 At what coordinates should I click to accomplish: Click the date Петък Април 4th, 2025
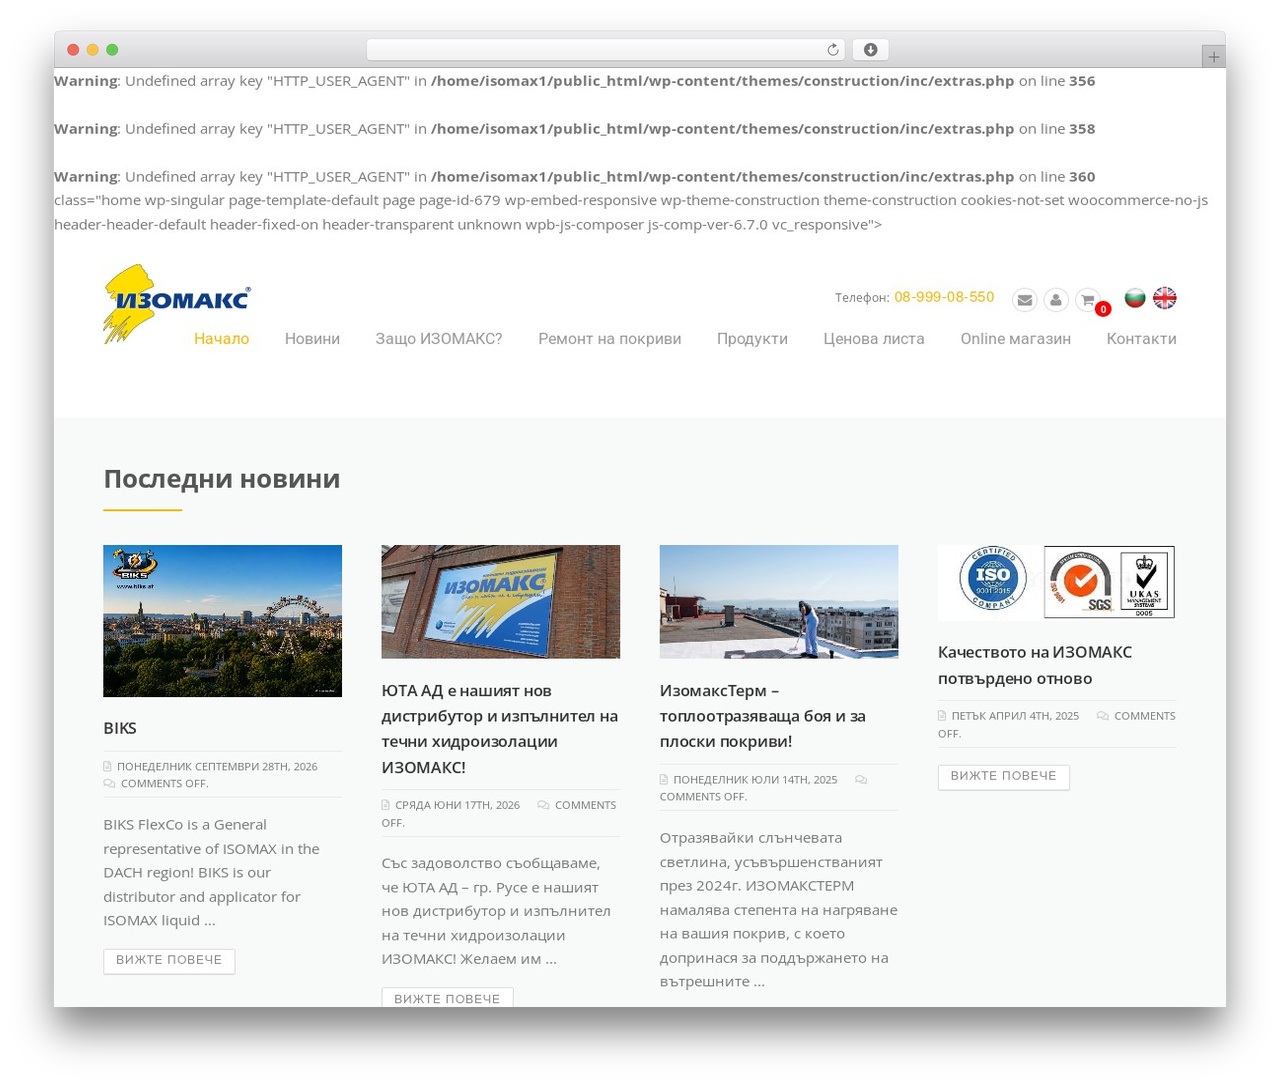1015,716
